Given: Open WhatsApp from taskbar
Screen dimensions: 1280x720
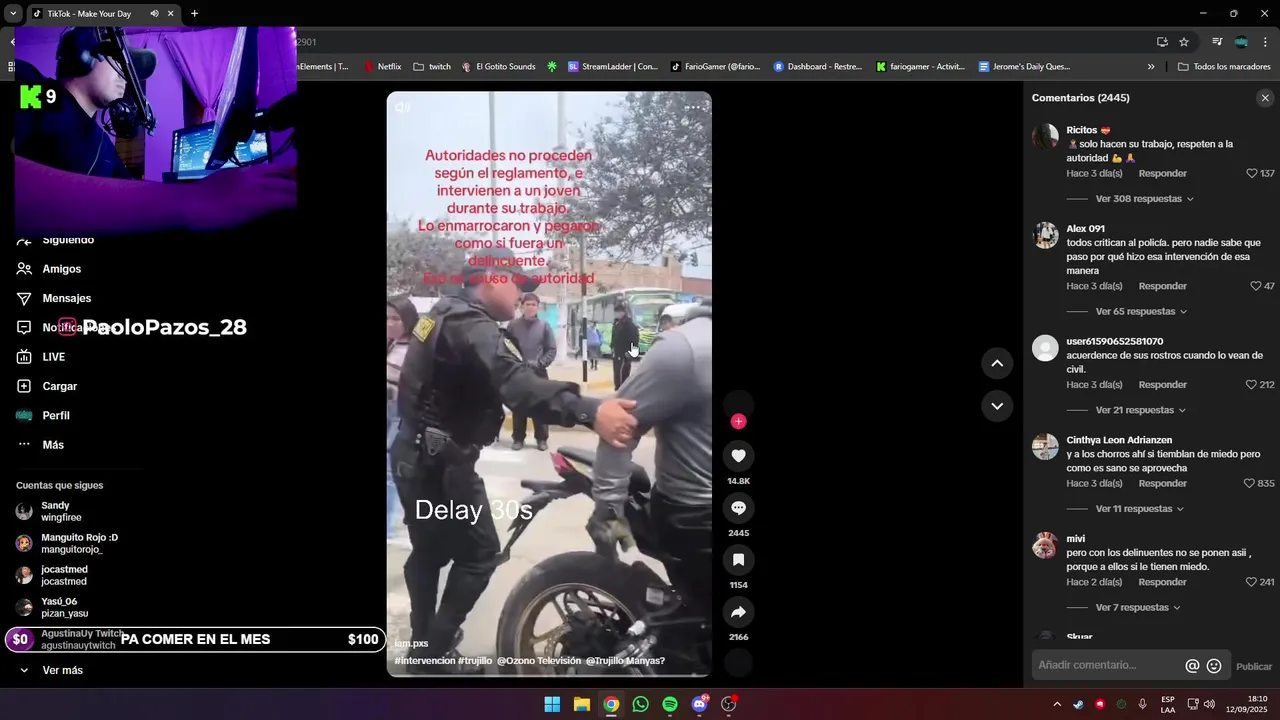Looking at the screenshot, I should pos(640,704).
